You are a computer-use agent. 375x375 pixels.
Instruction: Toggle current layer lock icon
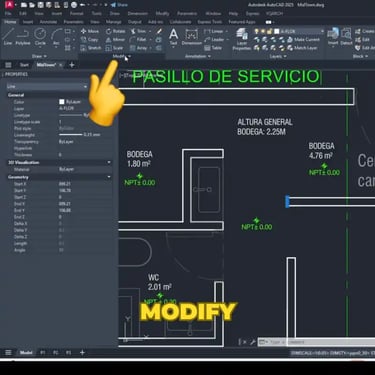point(269,31)
